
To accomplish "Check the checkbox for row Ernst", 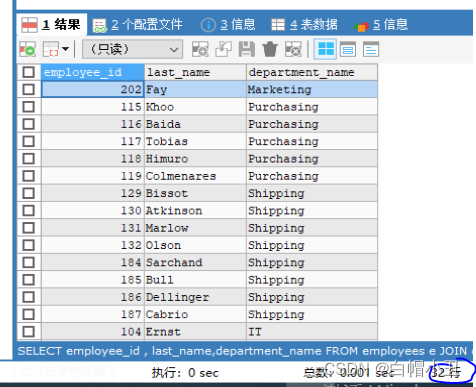I will point(28,332).
